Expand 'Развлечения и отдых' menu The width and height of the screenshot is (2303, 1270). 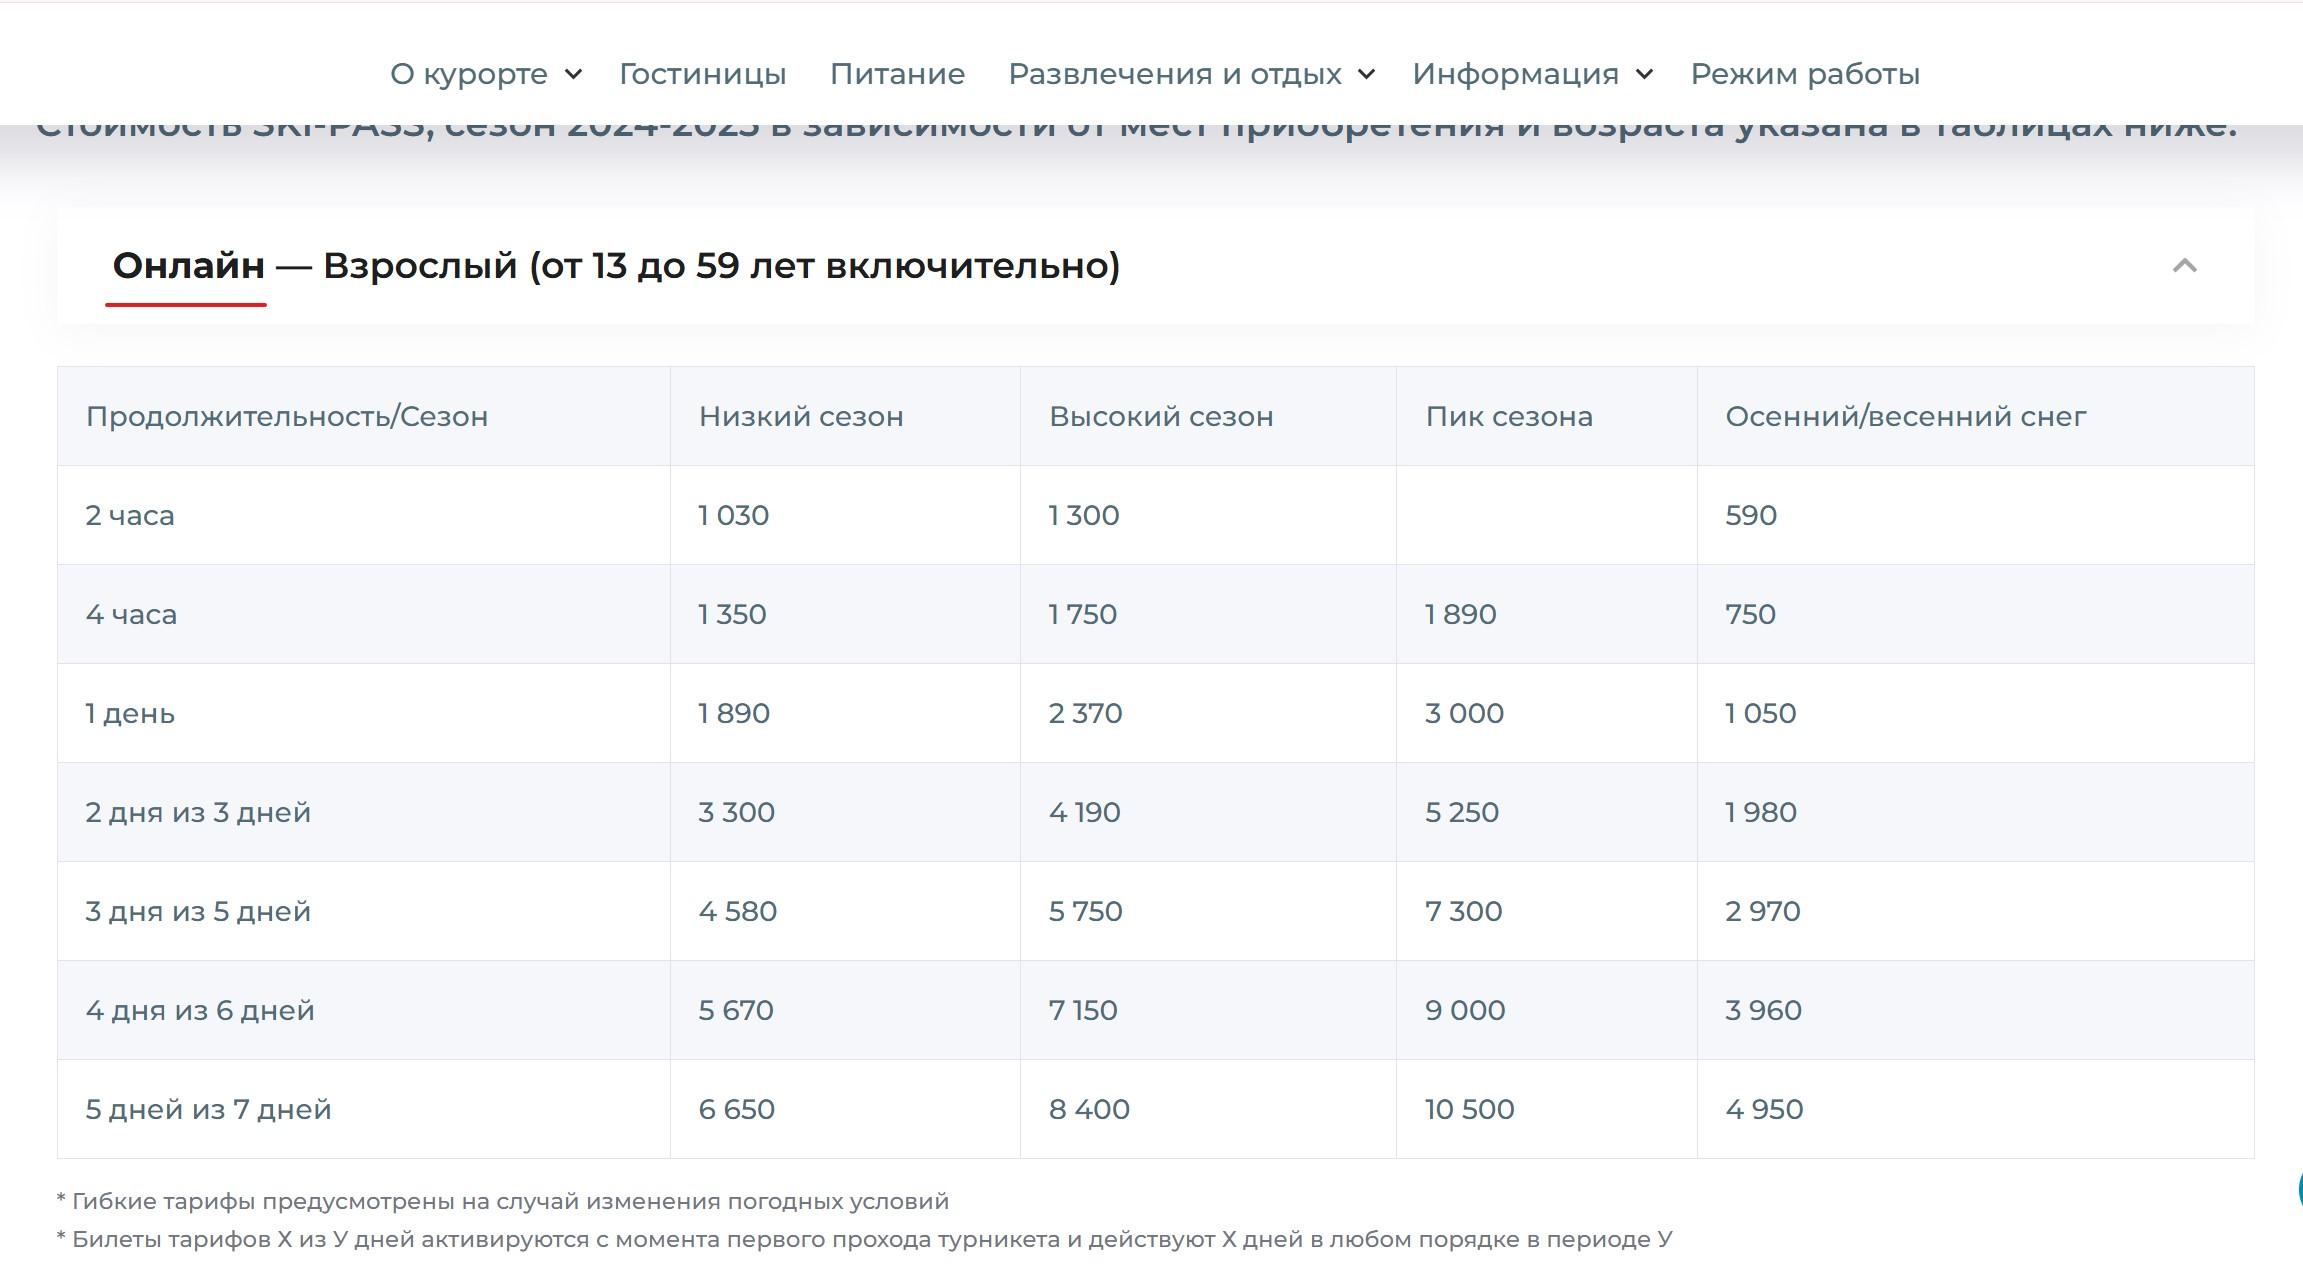(x=1192, y=74)
